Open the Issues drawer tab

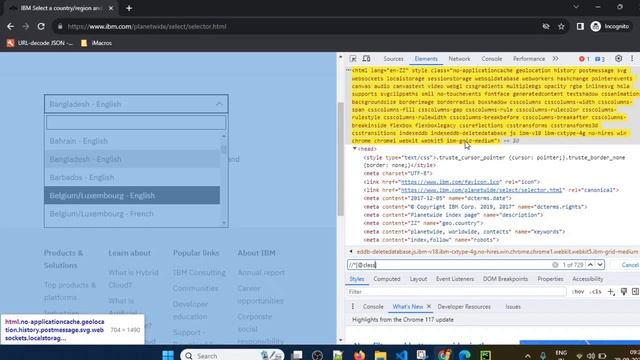(513, 307)
